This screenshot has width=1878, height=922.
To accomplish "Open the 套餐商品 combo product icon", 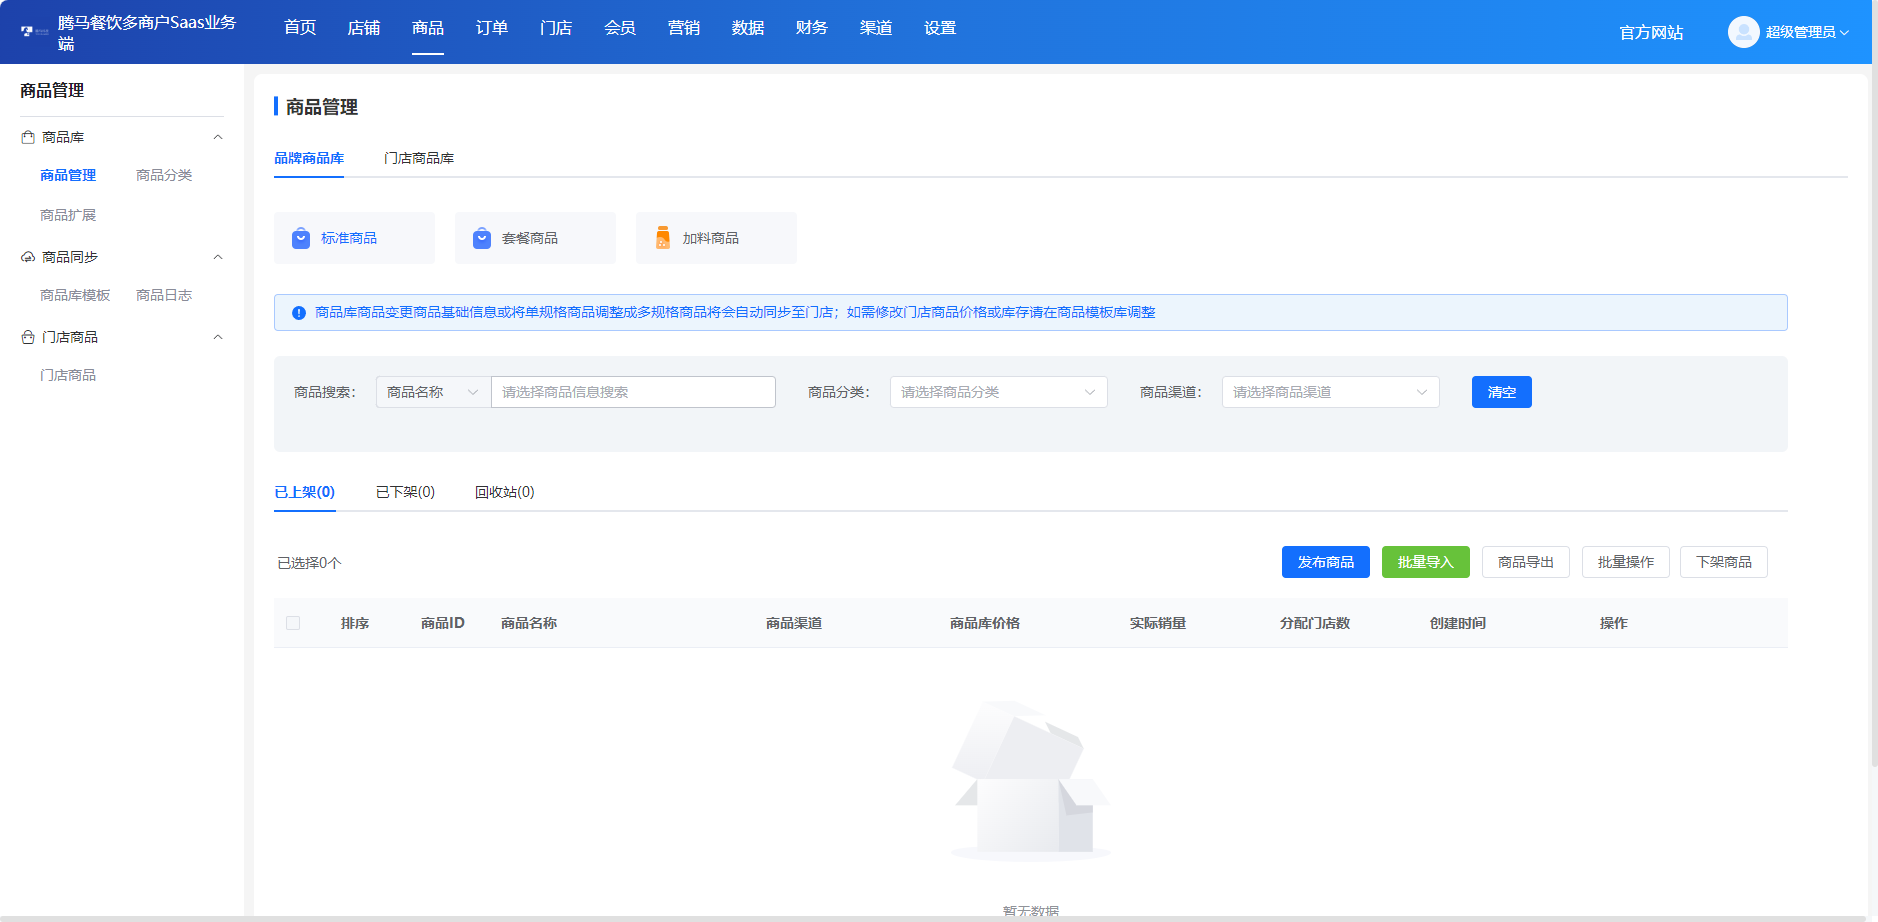I will [481, 237].
